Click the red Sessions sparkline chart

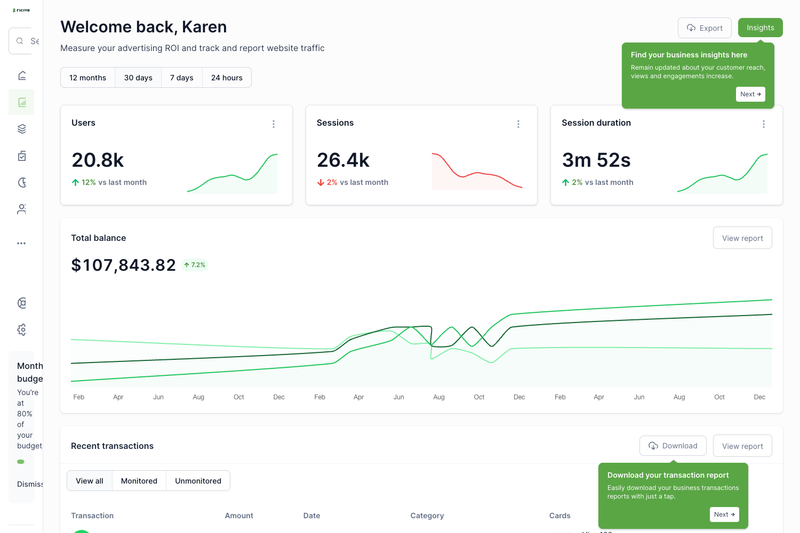click(477, 171)
